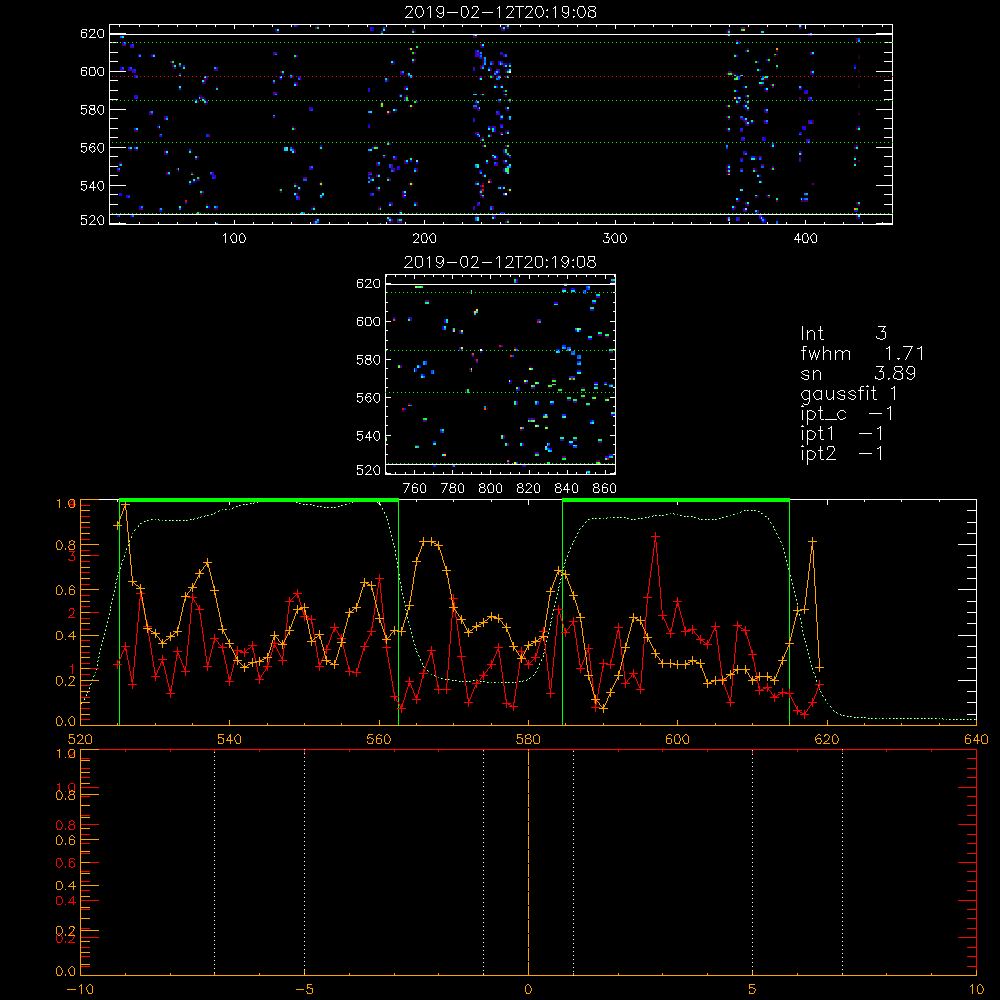Click x-axis label 100 on top plot
Image resolution: width=1000 pixels, height=1000 pixels.
point(233,239)
